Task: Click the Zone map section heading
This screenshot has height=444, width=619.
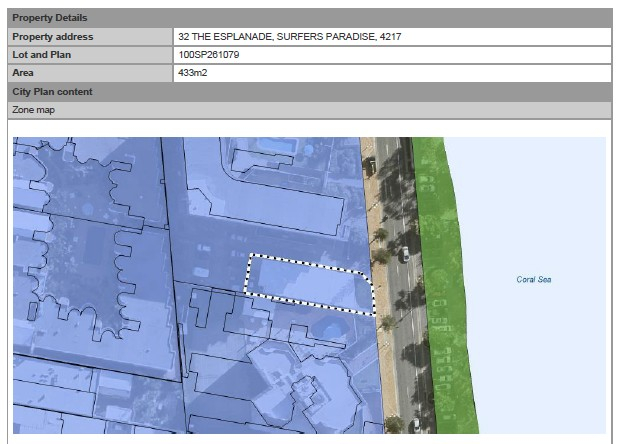Action: point(34,110)
